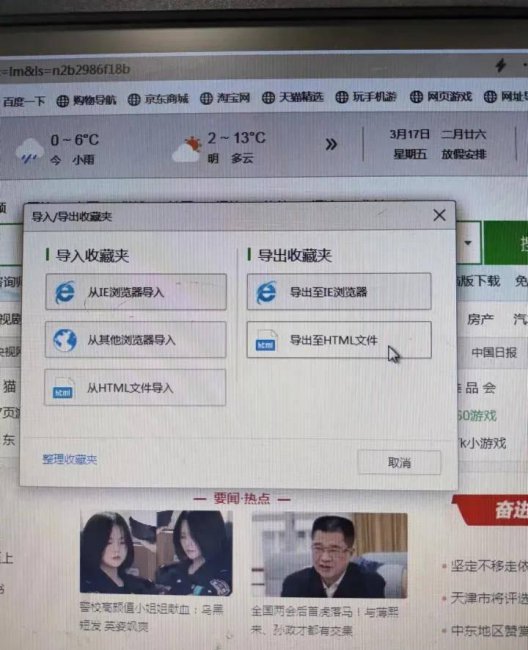
Task: Click globe icon on 从其他浏览器导入
Action: coord(65,340)
